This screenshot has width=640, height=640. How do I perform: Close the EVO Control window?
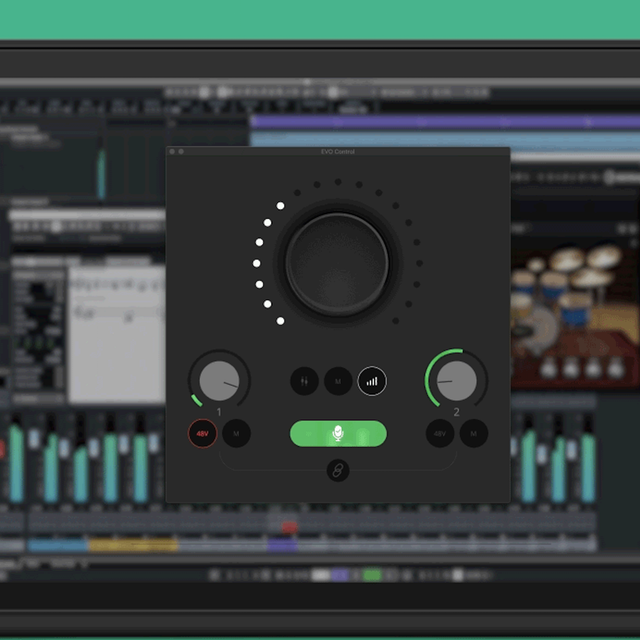pos(172,152)
